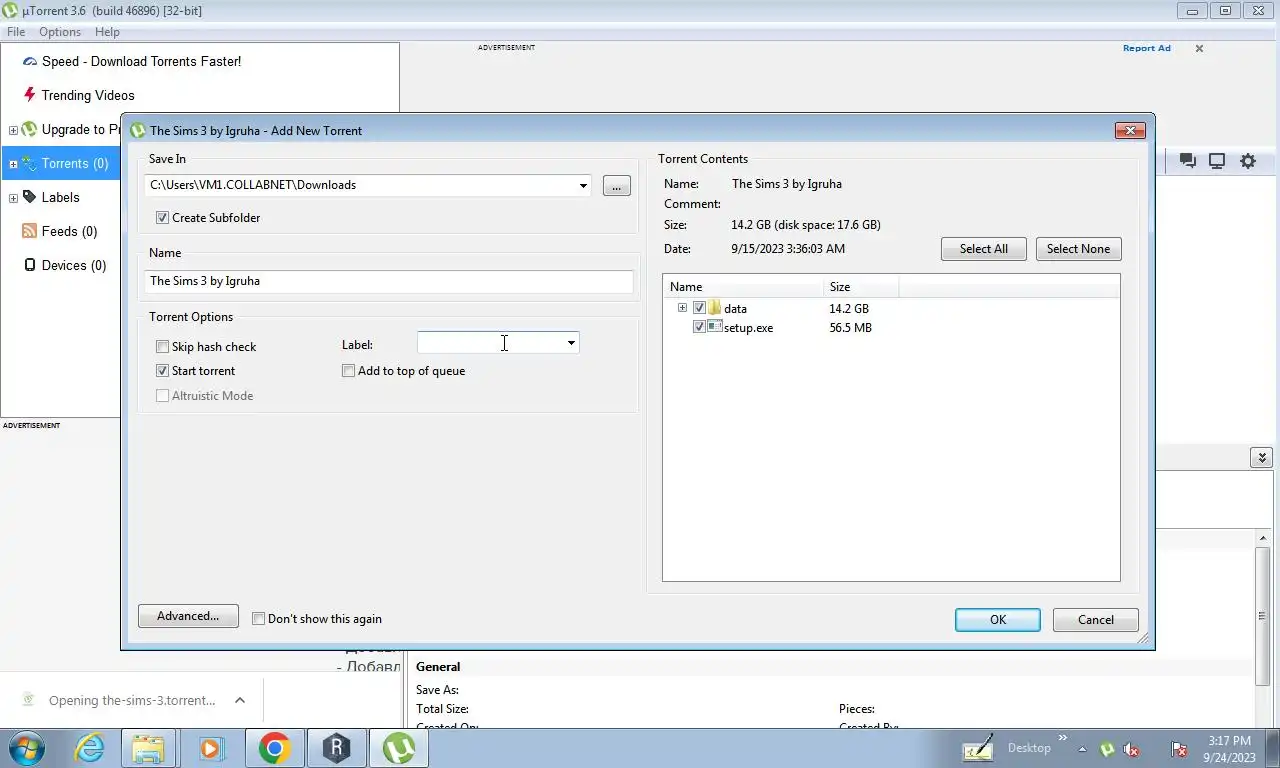Click the Upgrade to Pro uTorrent icon
1280x768 pixels.
pos(29,129)
